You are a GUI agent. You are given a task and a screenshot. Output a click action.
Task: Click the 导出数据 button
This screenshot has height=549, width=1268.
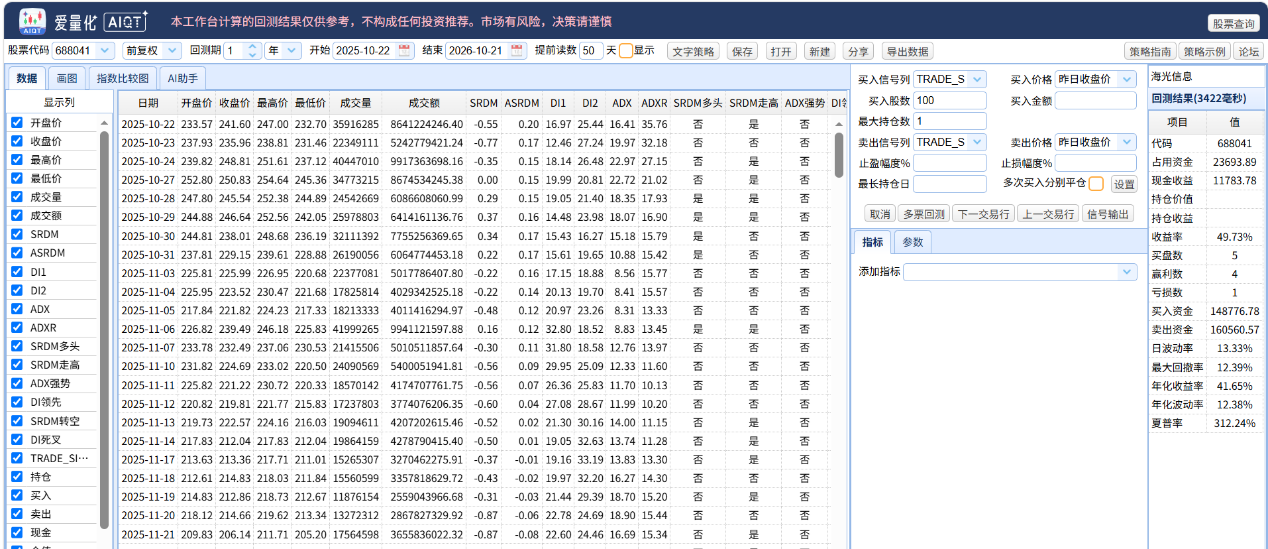(907, 51)
